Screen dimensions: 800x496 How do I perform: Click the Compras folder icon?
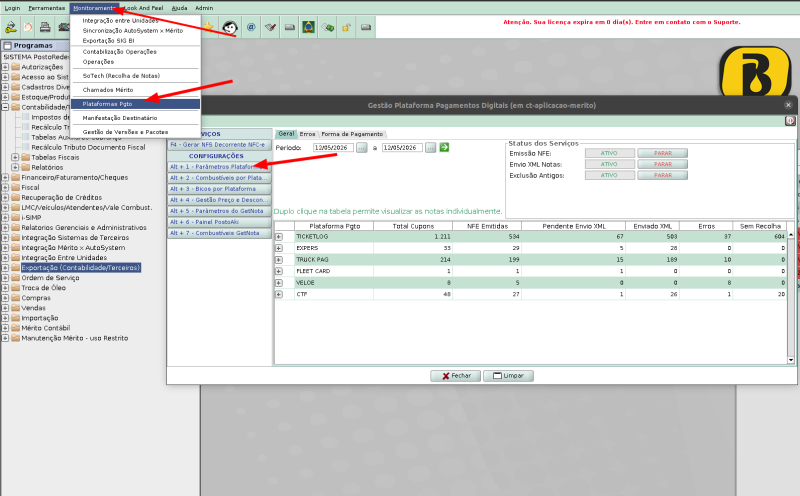[15, 297]
